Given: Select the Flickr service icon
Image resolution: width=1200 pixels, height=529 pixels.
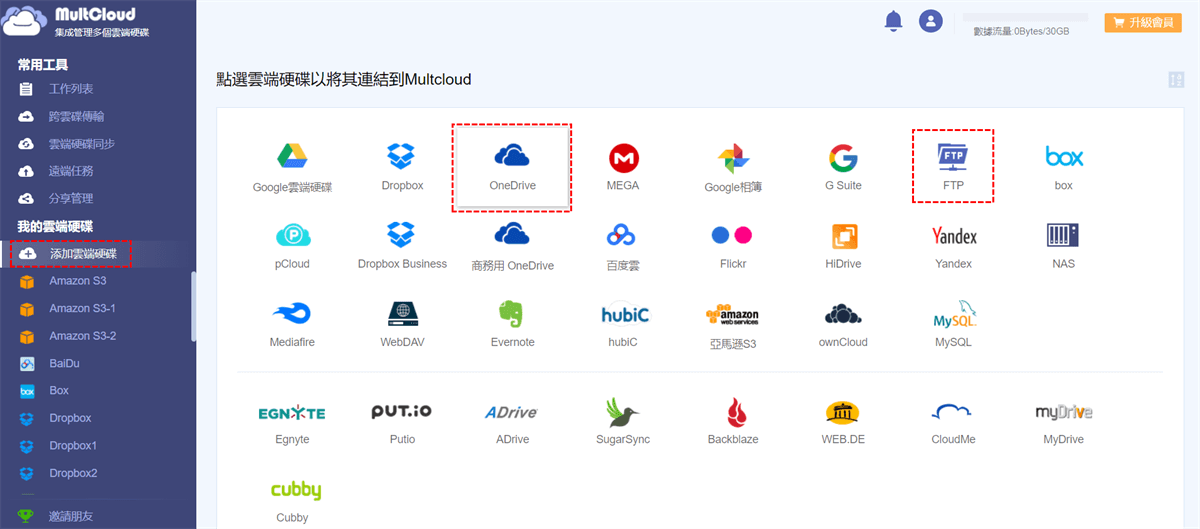Looking at the screenshot, I should pos(732,235).
